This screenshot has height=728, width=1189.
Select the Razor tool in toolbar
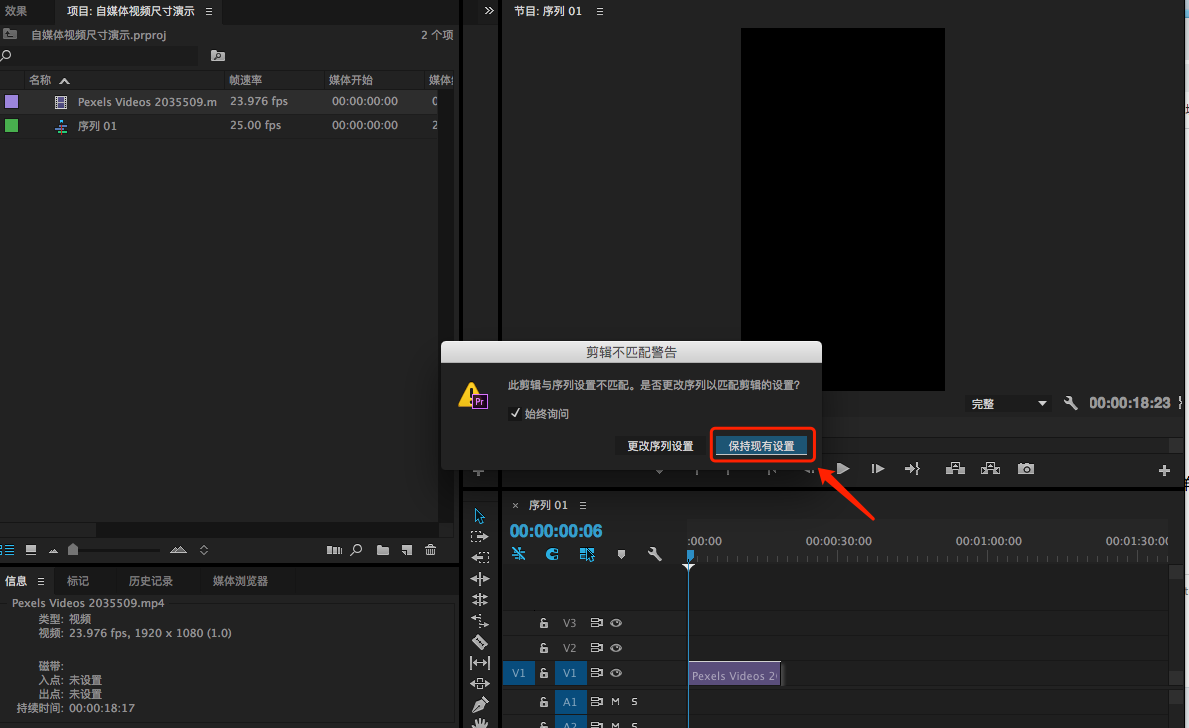(x=480, y=641)
